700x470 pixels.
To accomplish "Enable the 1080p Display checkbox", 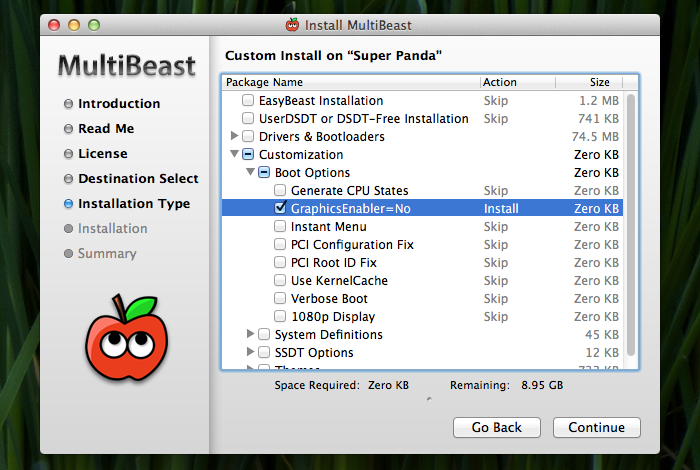I will pyautogui.click(x=280, y=316).
